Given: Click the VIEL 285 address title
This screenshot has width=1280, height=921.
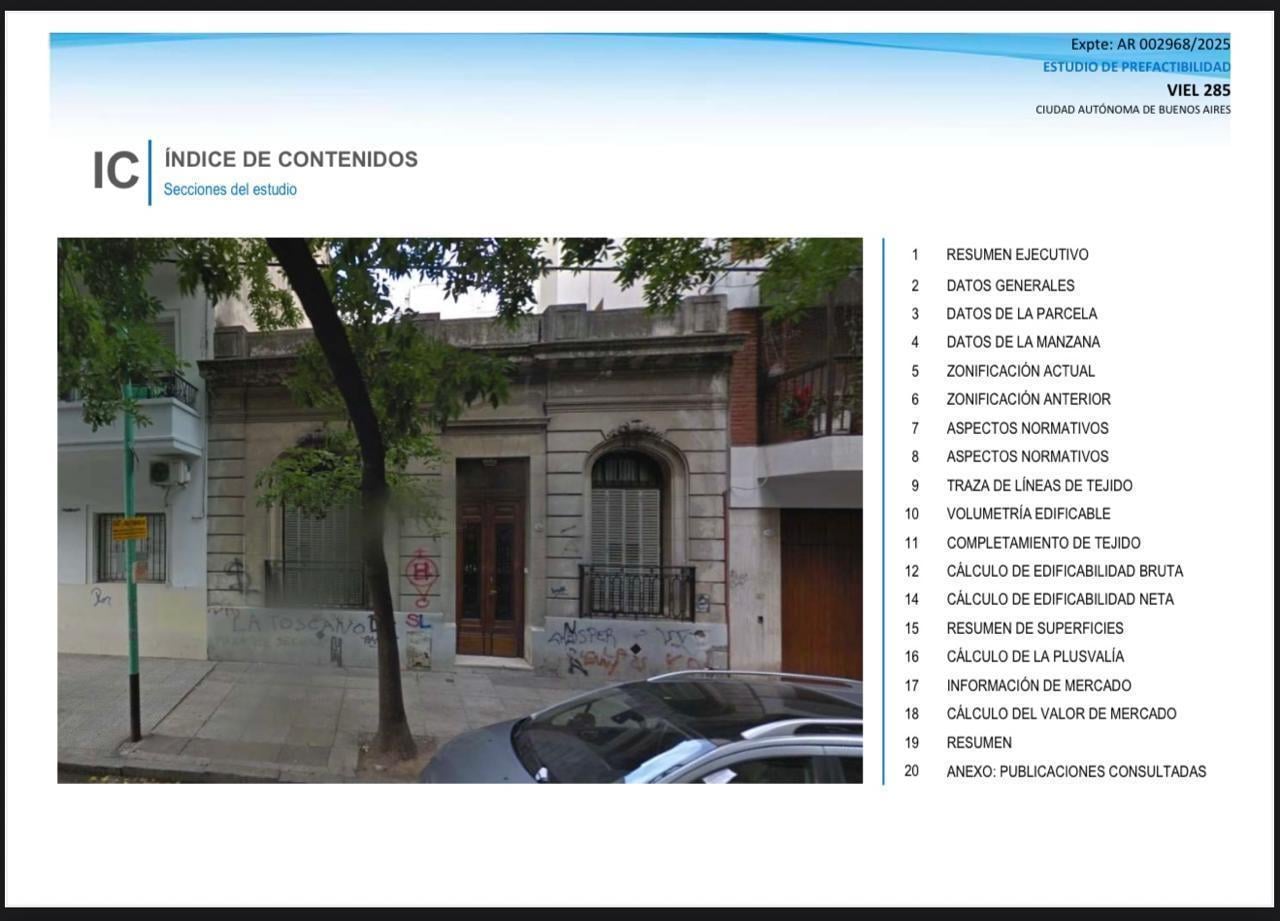Looking at the screenshot, I should 1198,90.
